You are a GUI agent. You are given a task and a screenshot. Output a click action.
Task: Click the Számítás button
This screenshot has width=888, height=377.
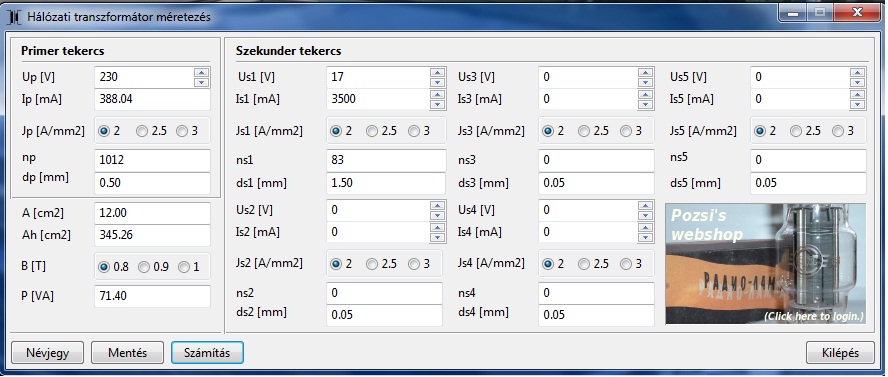(207, 353)
